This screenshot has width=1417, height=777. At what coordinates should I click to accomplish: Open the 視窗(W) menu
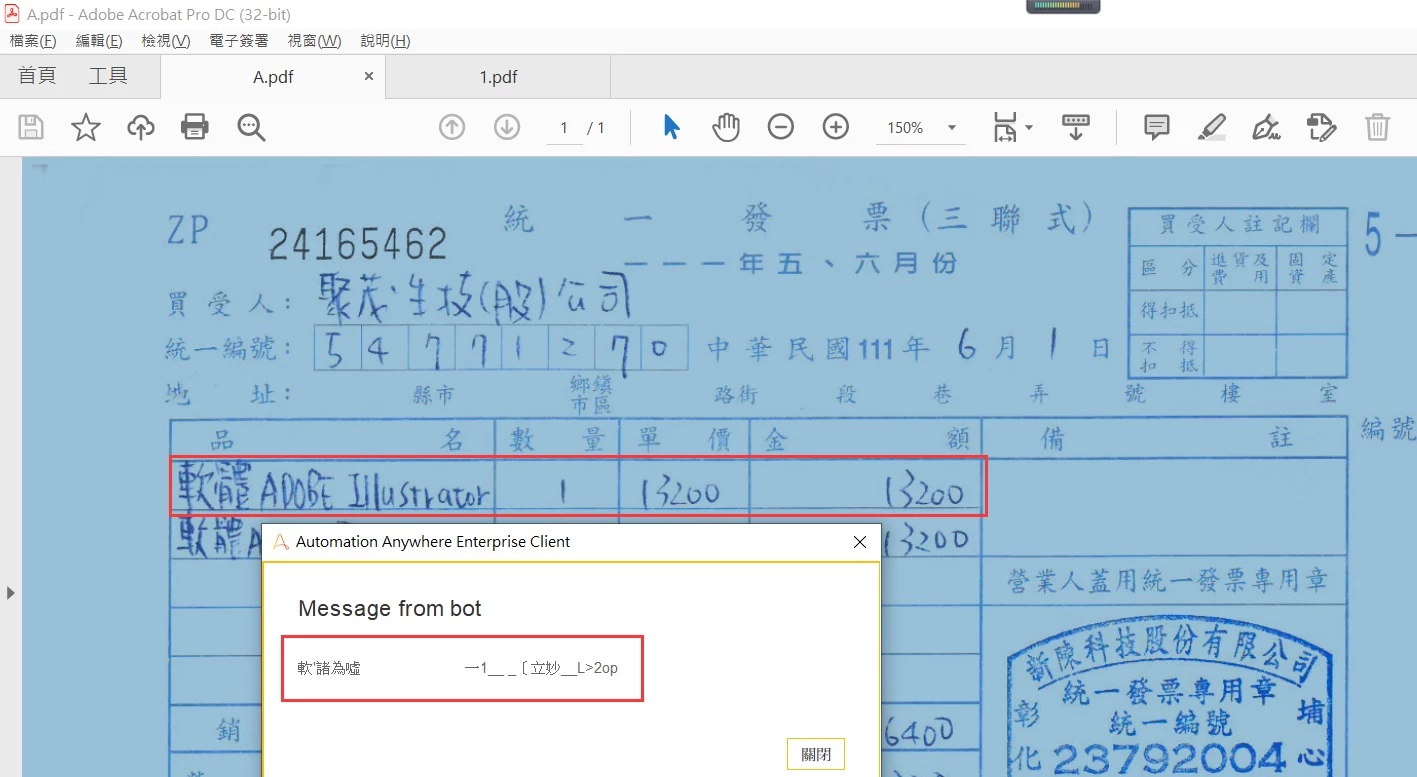pos(314,41)
